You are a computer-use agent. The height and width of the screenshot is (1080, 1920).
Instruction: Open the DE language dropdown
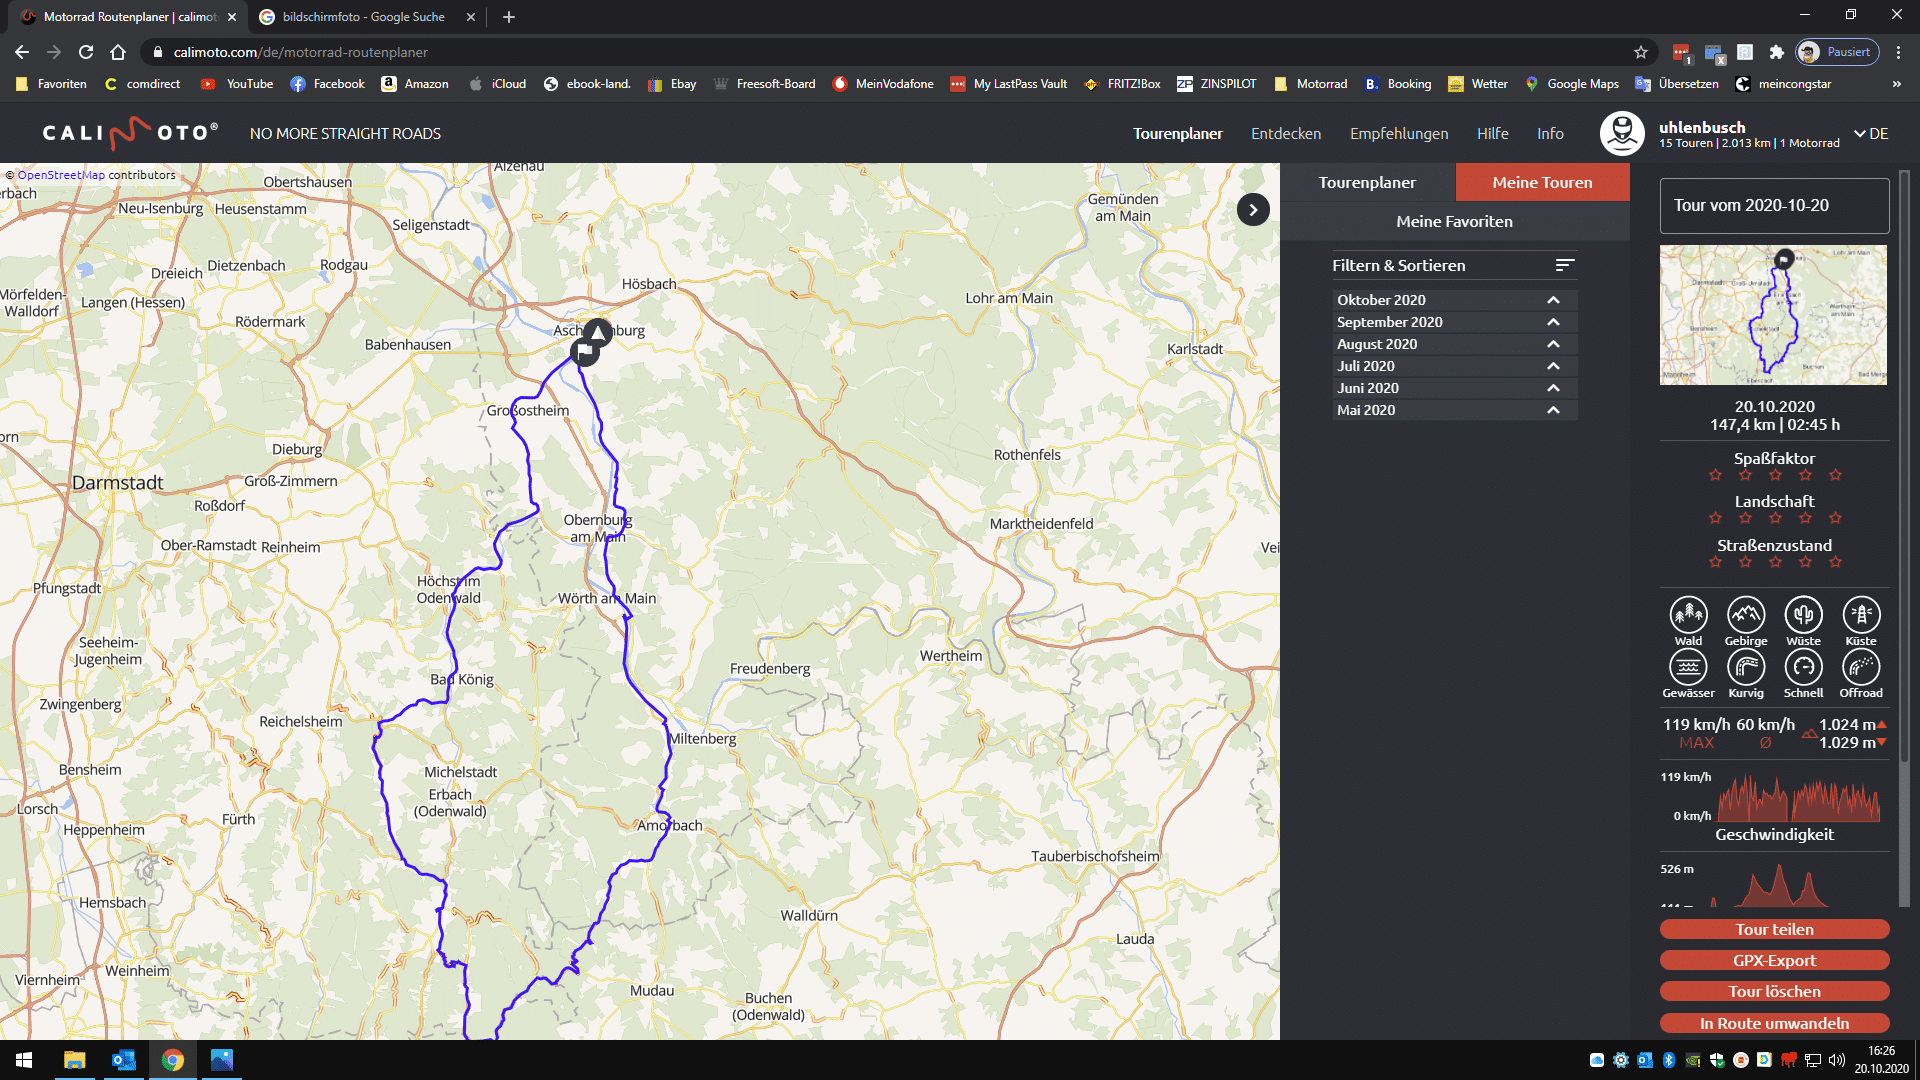pos(1871,133)
